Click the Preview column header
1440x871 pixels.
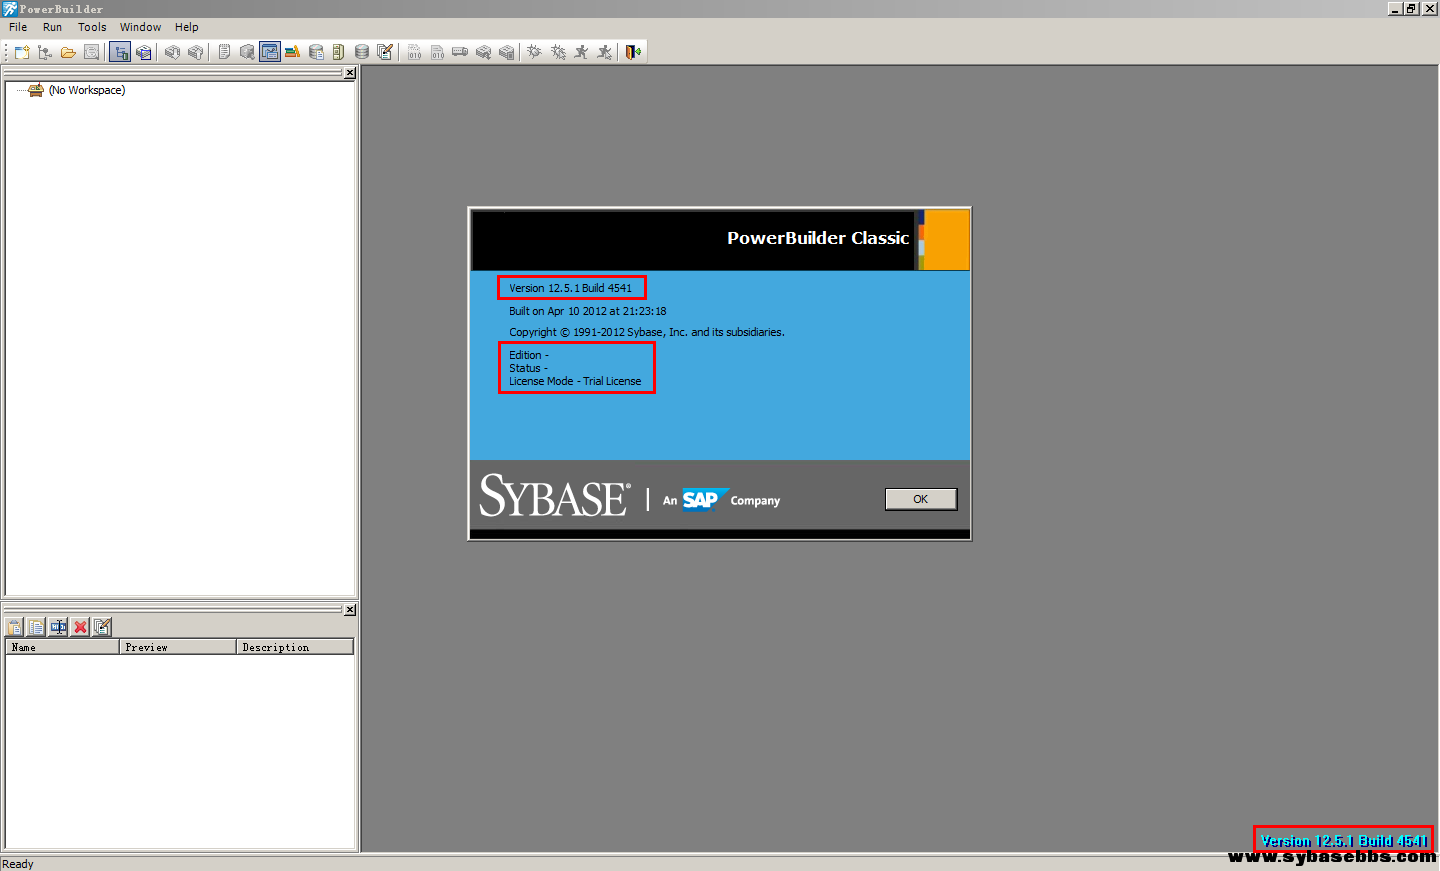178,647
